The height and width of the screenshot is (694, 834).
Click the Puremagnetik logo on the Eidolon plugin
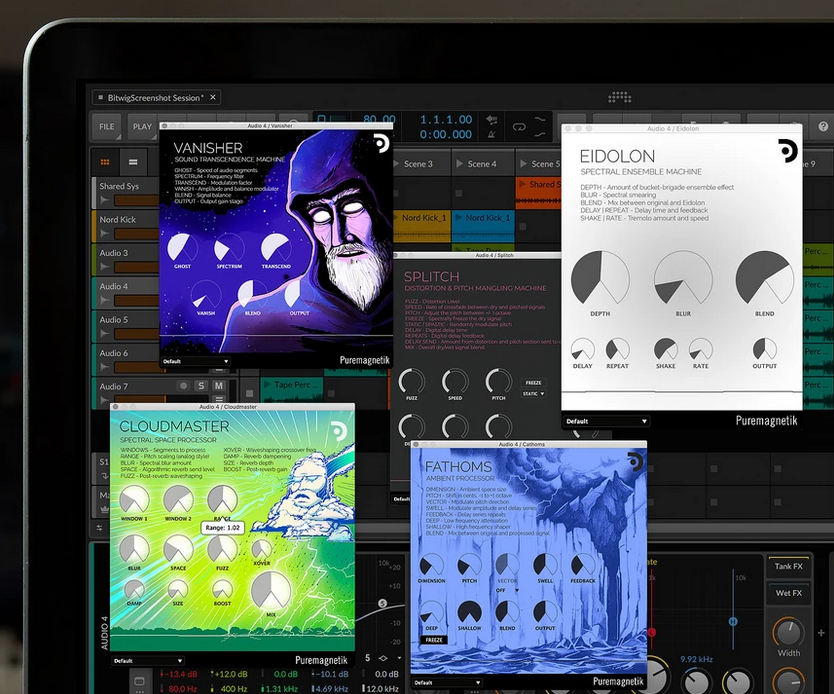pyautogui.click(x=766, y=420)
